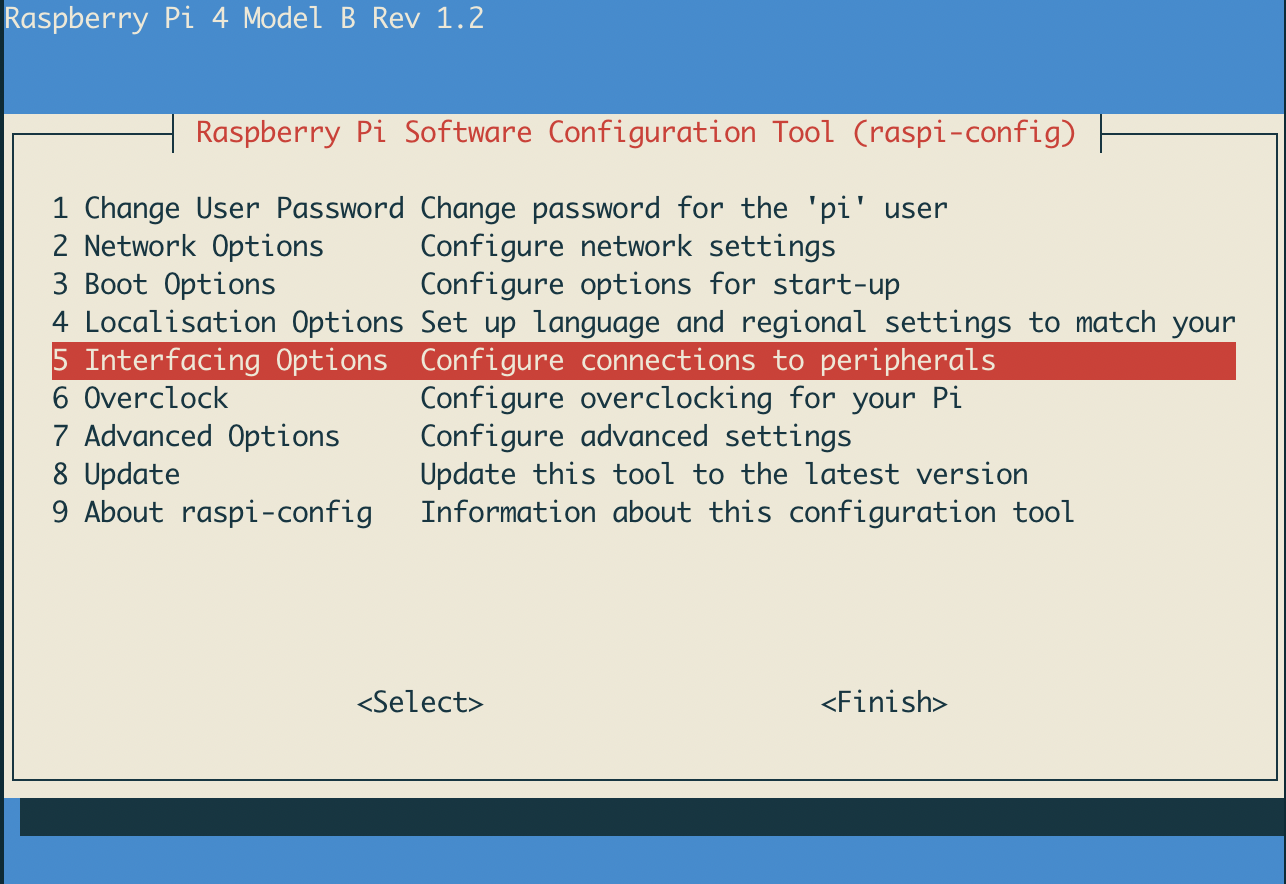The width and height of the screenshot is (1286, 884).
Task: Select the Change User Password entry
Action: (x=228, y=209)
